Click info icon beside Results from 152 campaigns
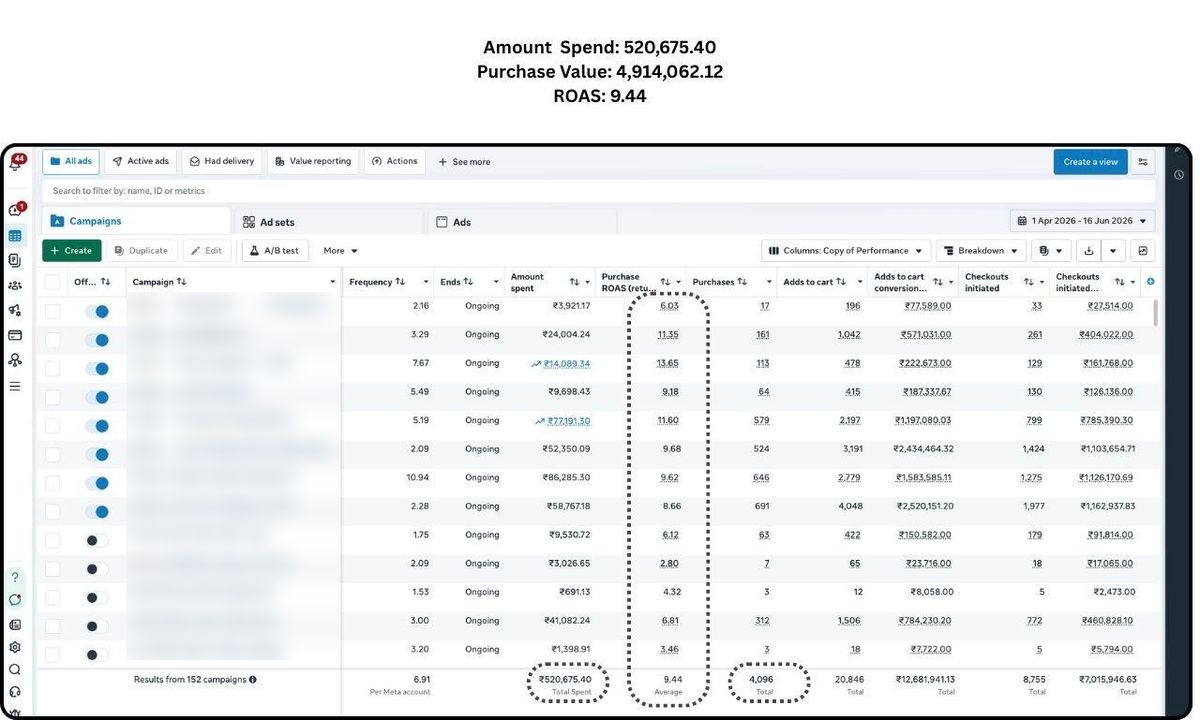 click(253, 680)
